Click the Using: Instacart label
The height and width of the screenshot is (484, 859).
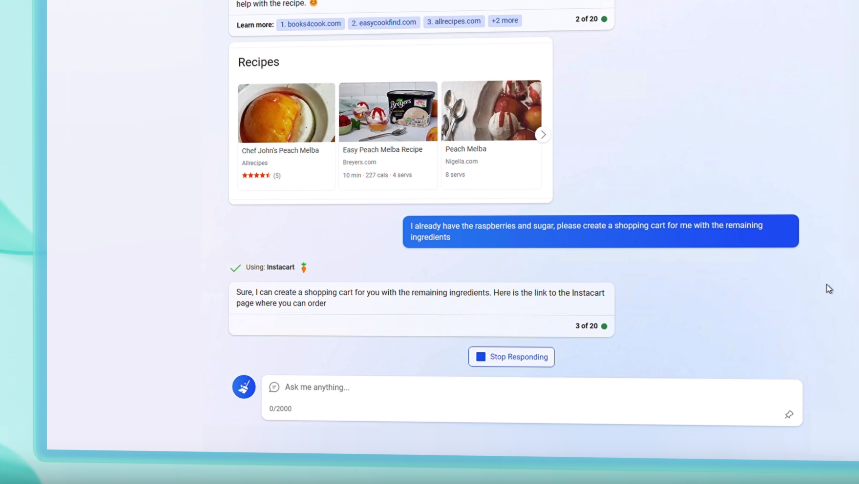(x=270, y=267)
